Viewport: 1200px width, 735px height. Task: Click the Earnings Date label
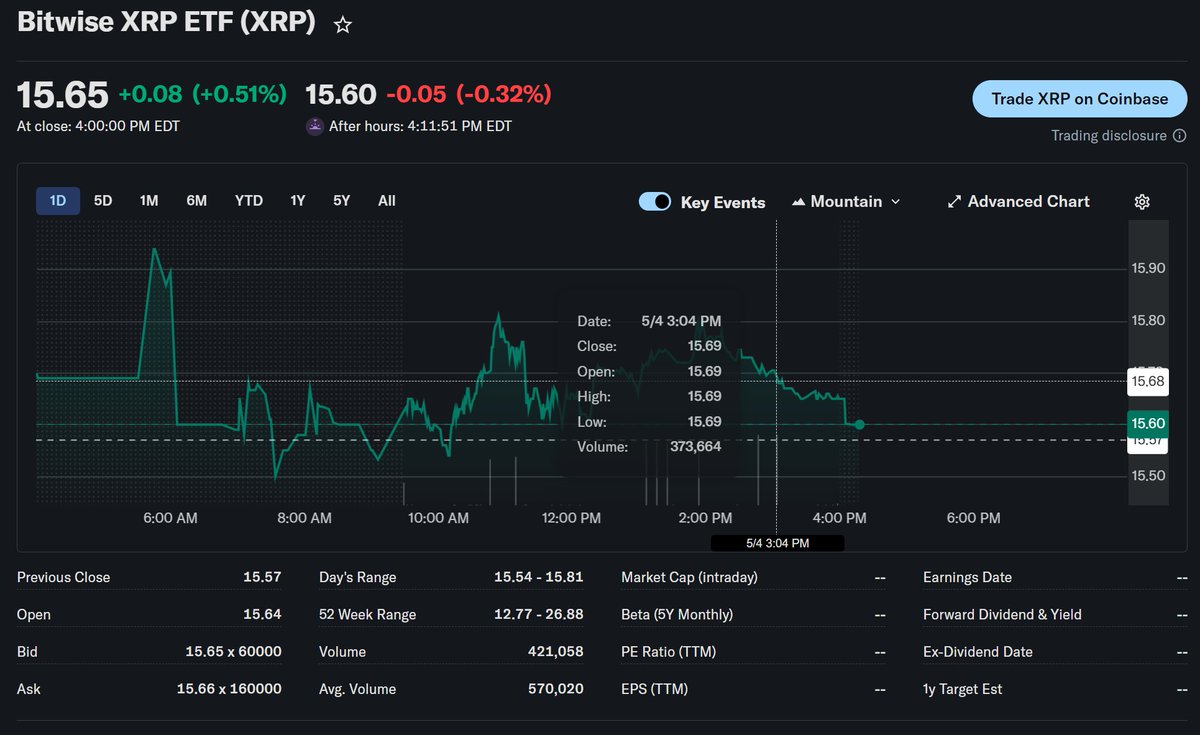click(967, 577)
